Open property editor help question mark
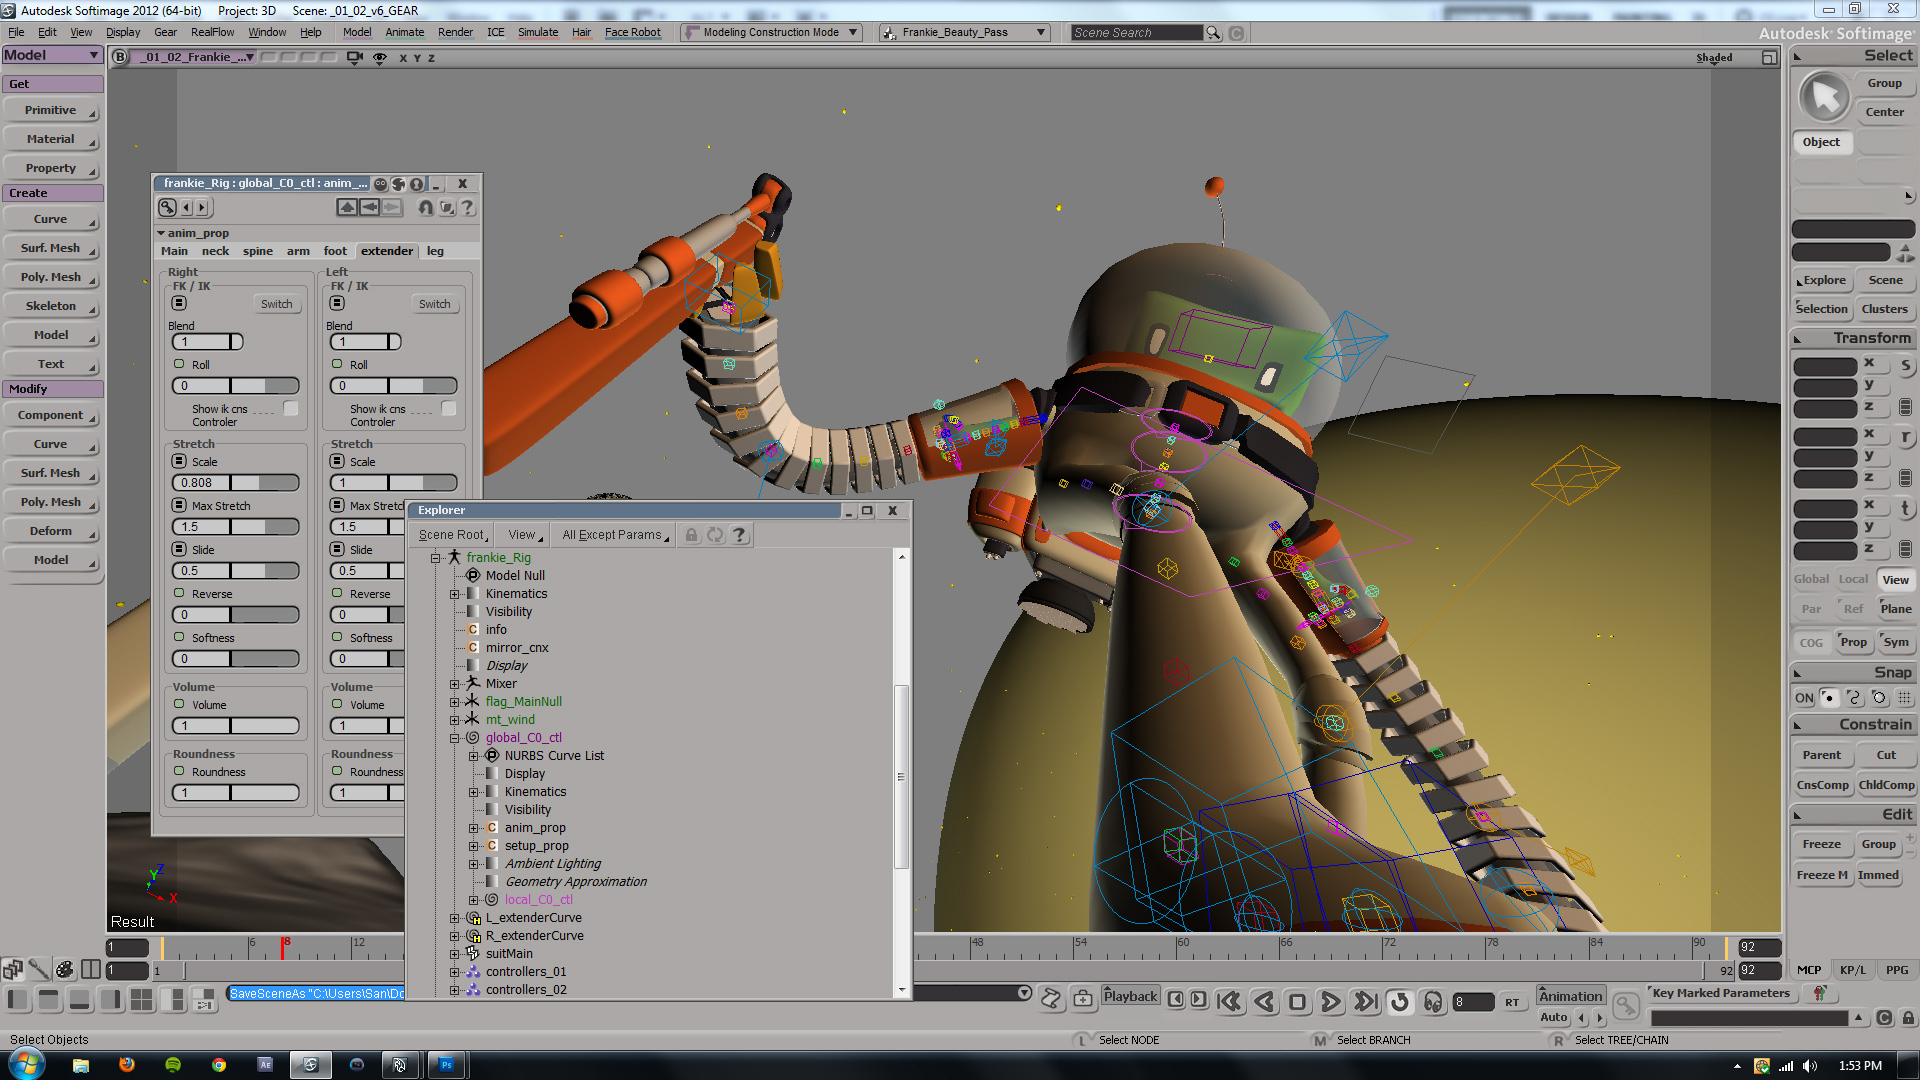 467,207
